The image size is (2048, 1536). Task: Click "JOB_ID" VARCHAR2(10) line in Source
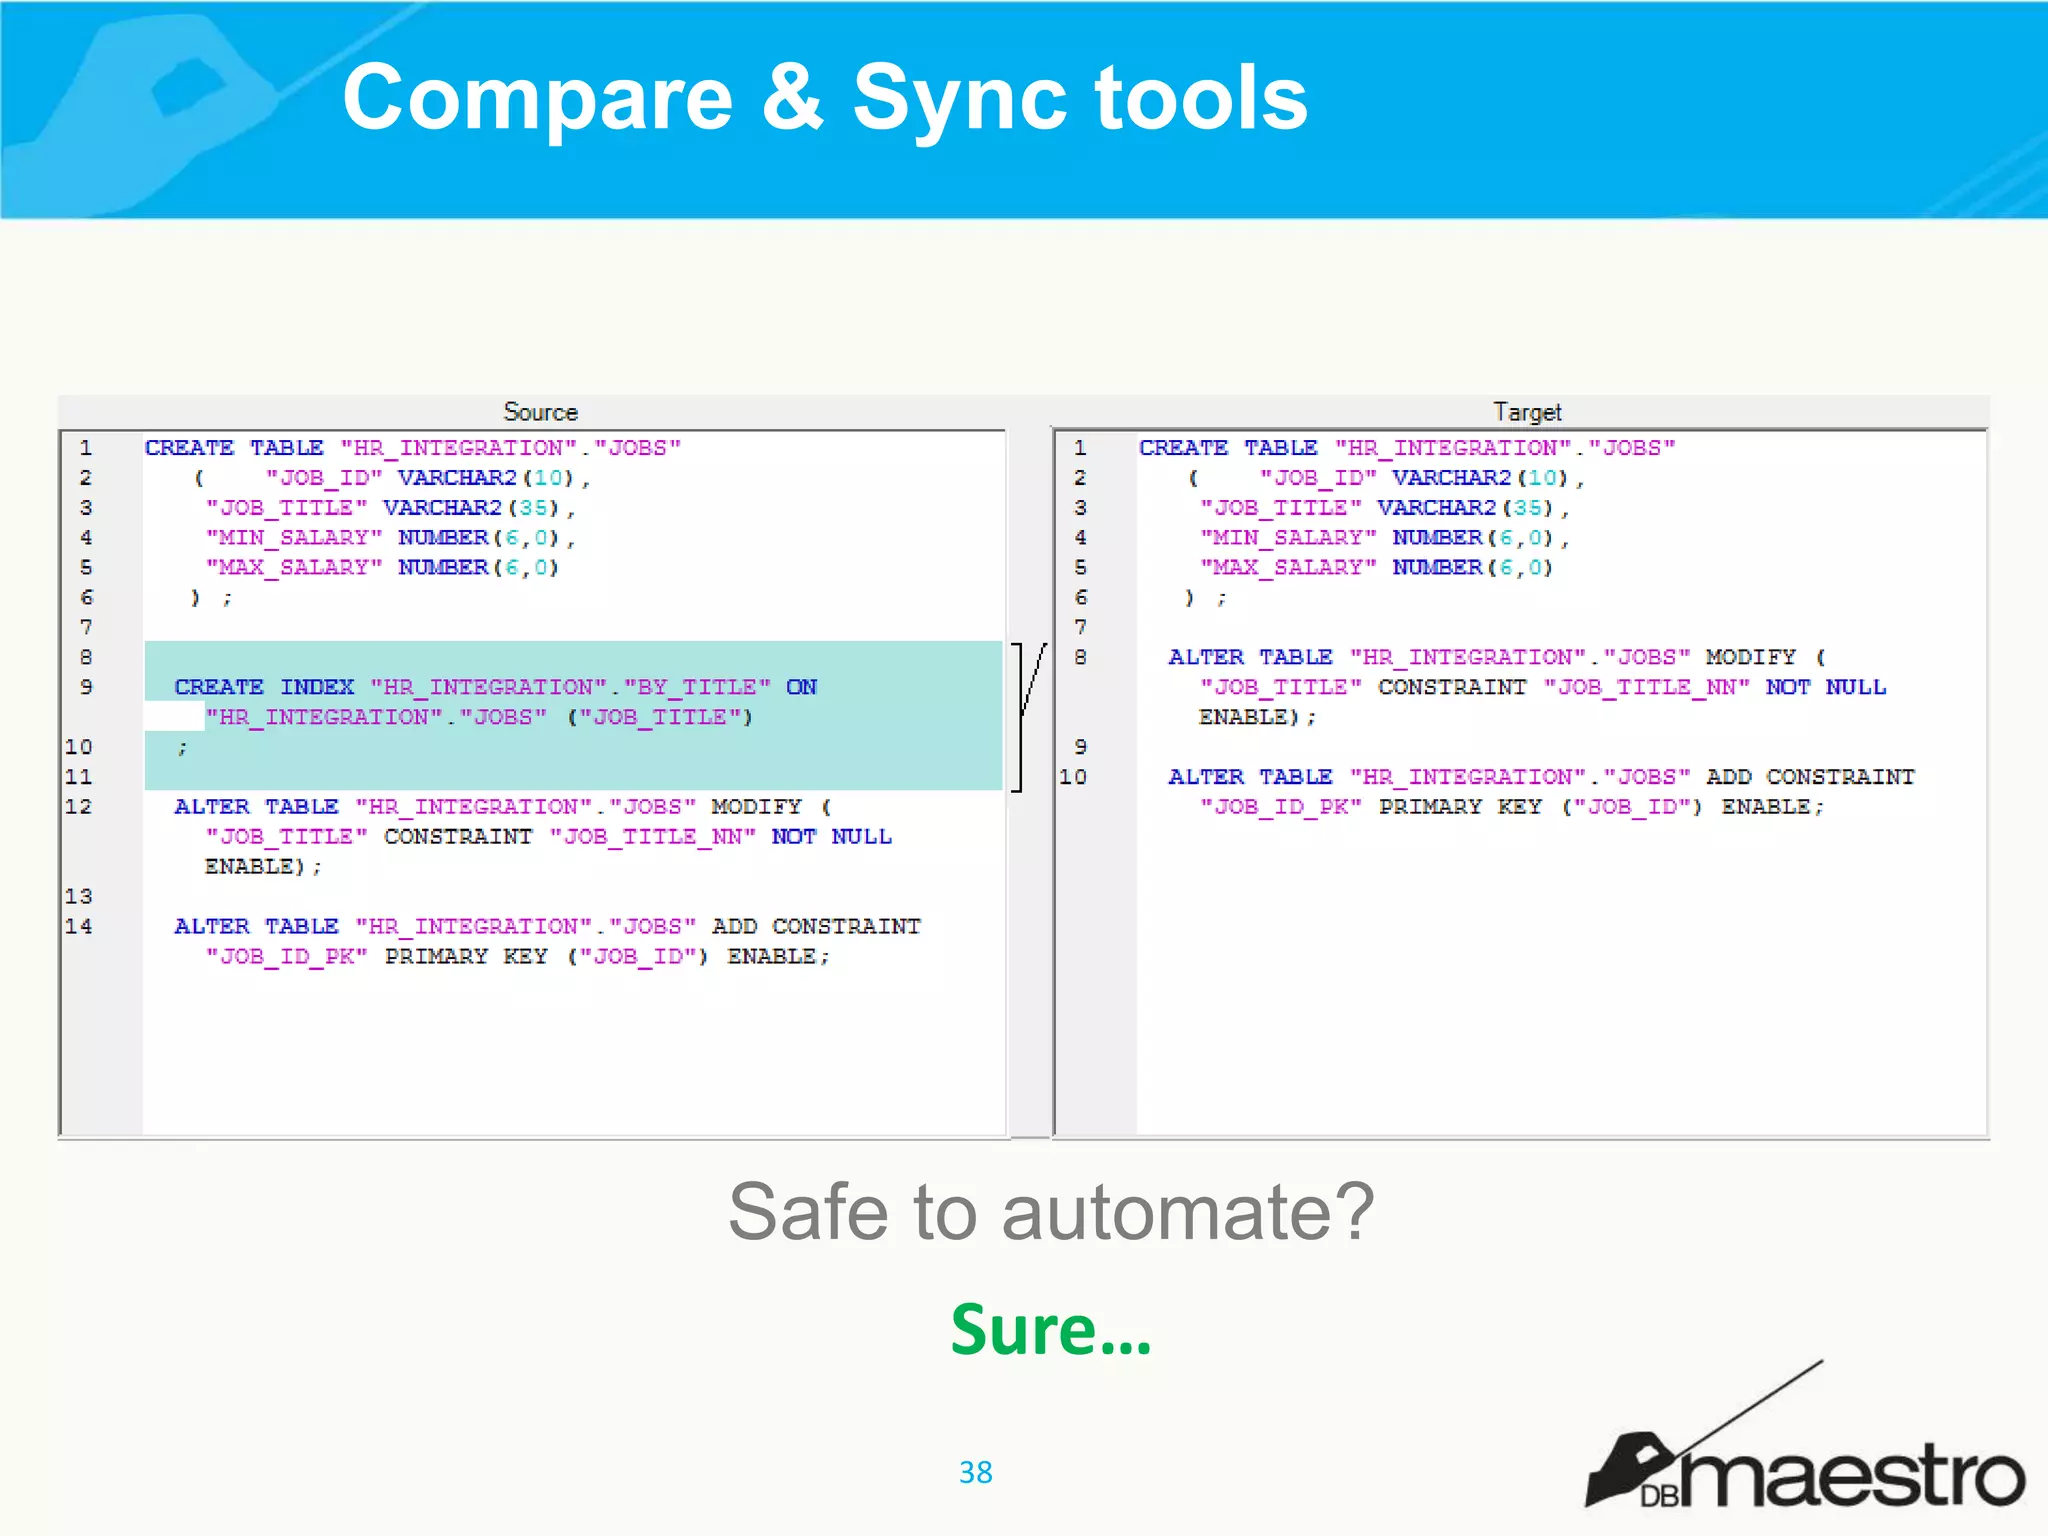[x=392, y=478]
